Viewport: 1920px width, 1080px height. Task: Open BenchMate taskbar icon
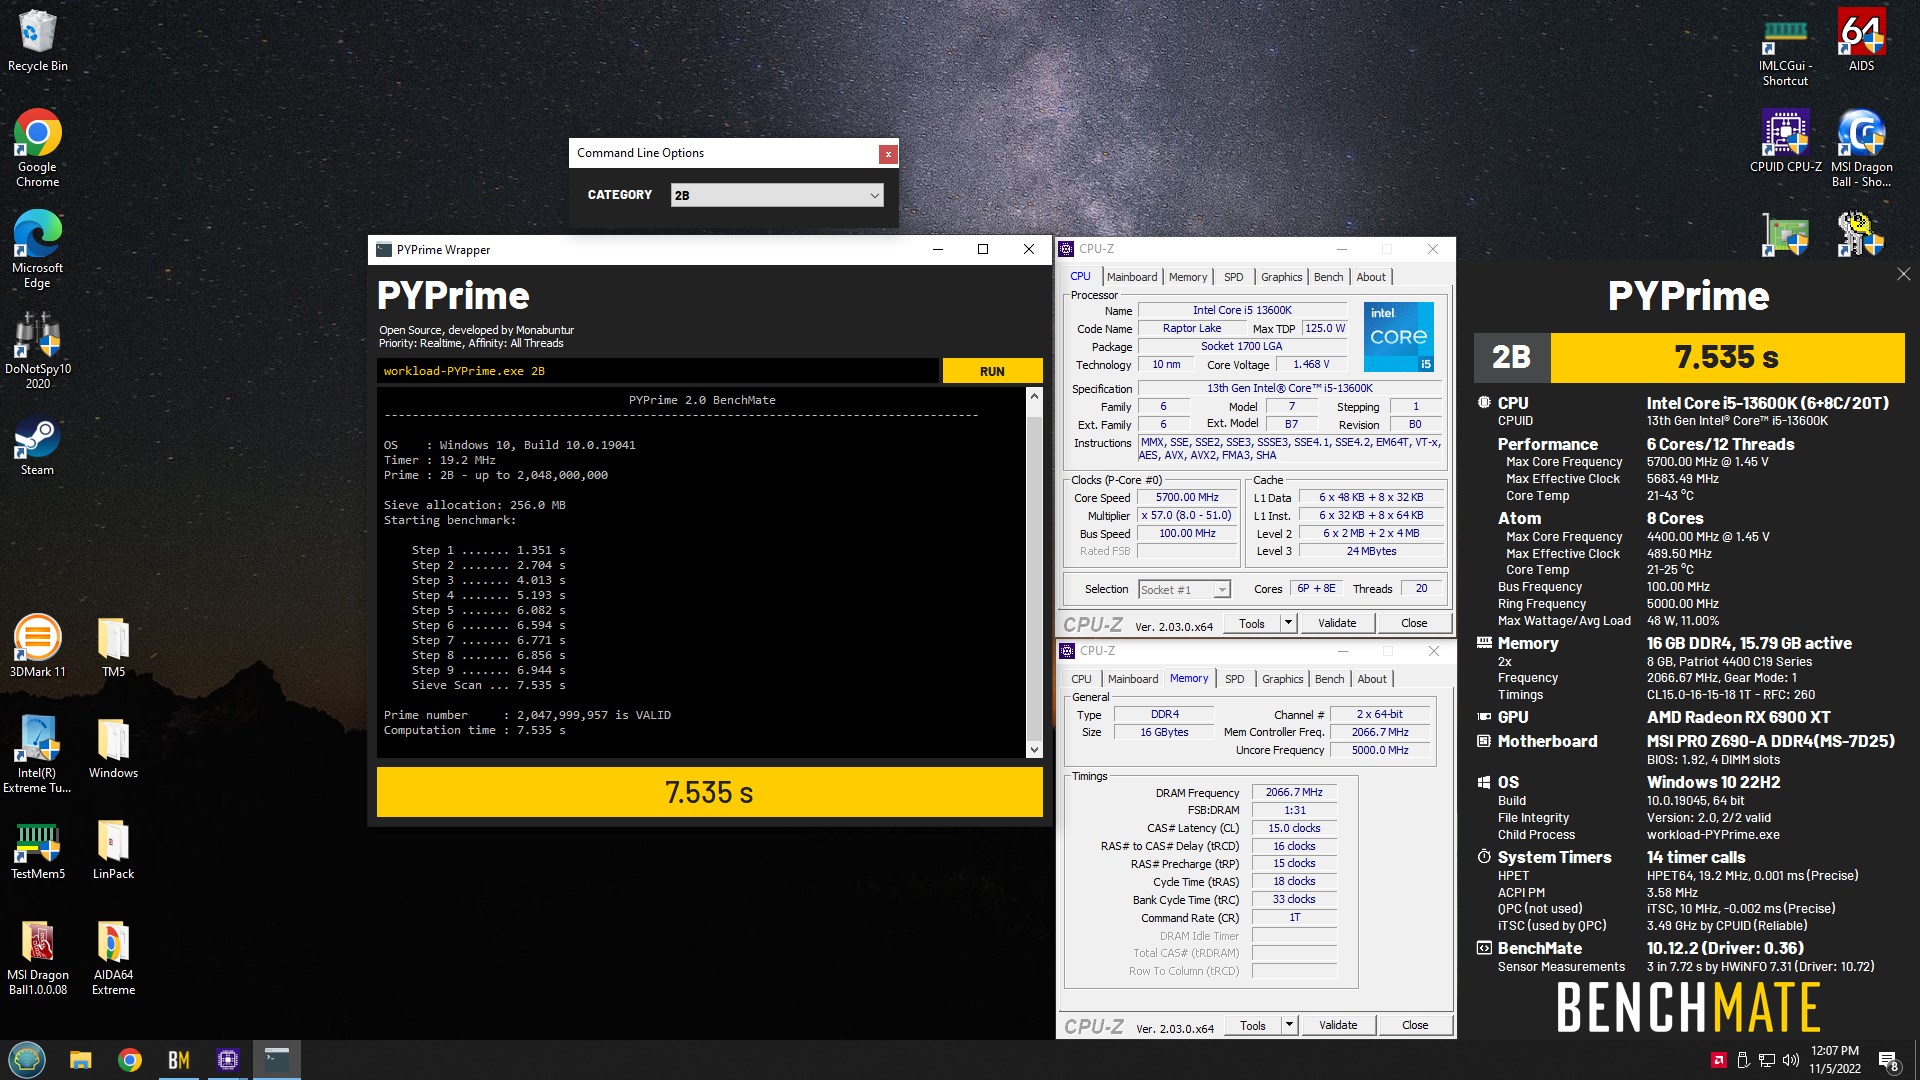pyautogui.click(x=179, y=1060)
